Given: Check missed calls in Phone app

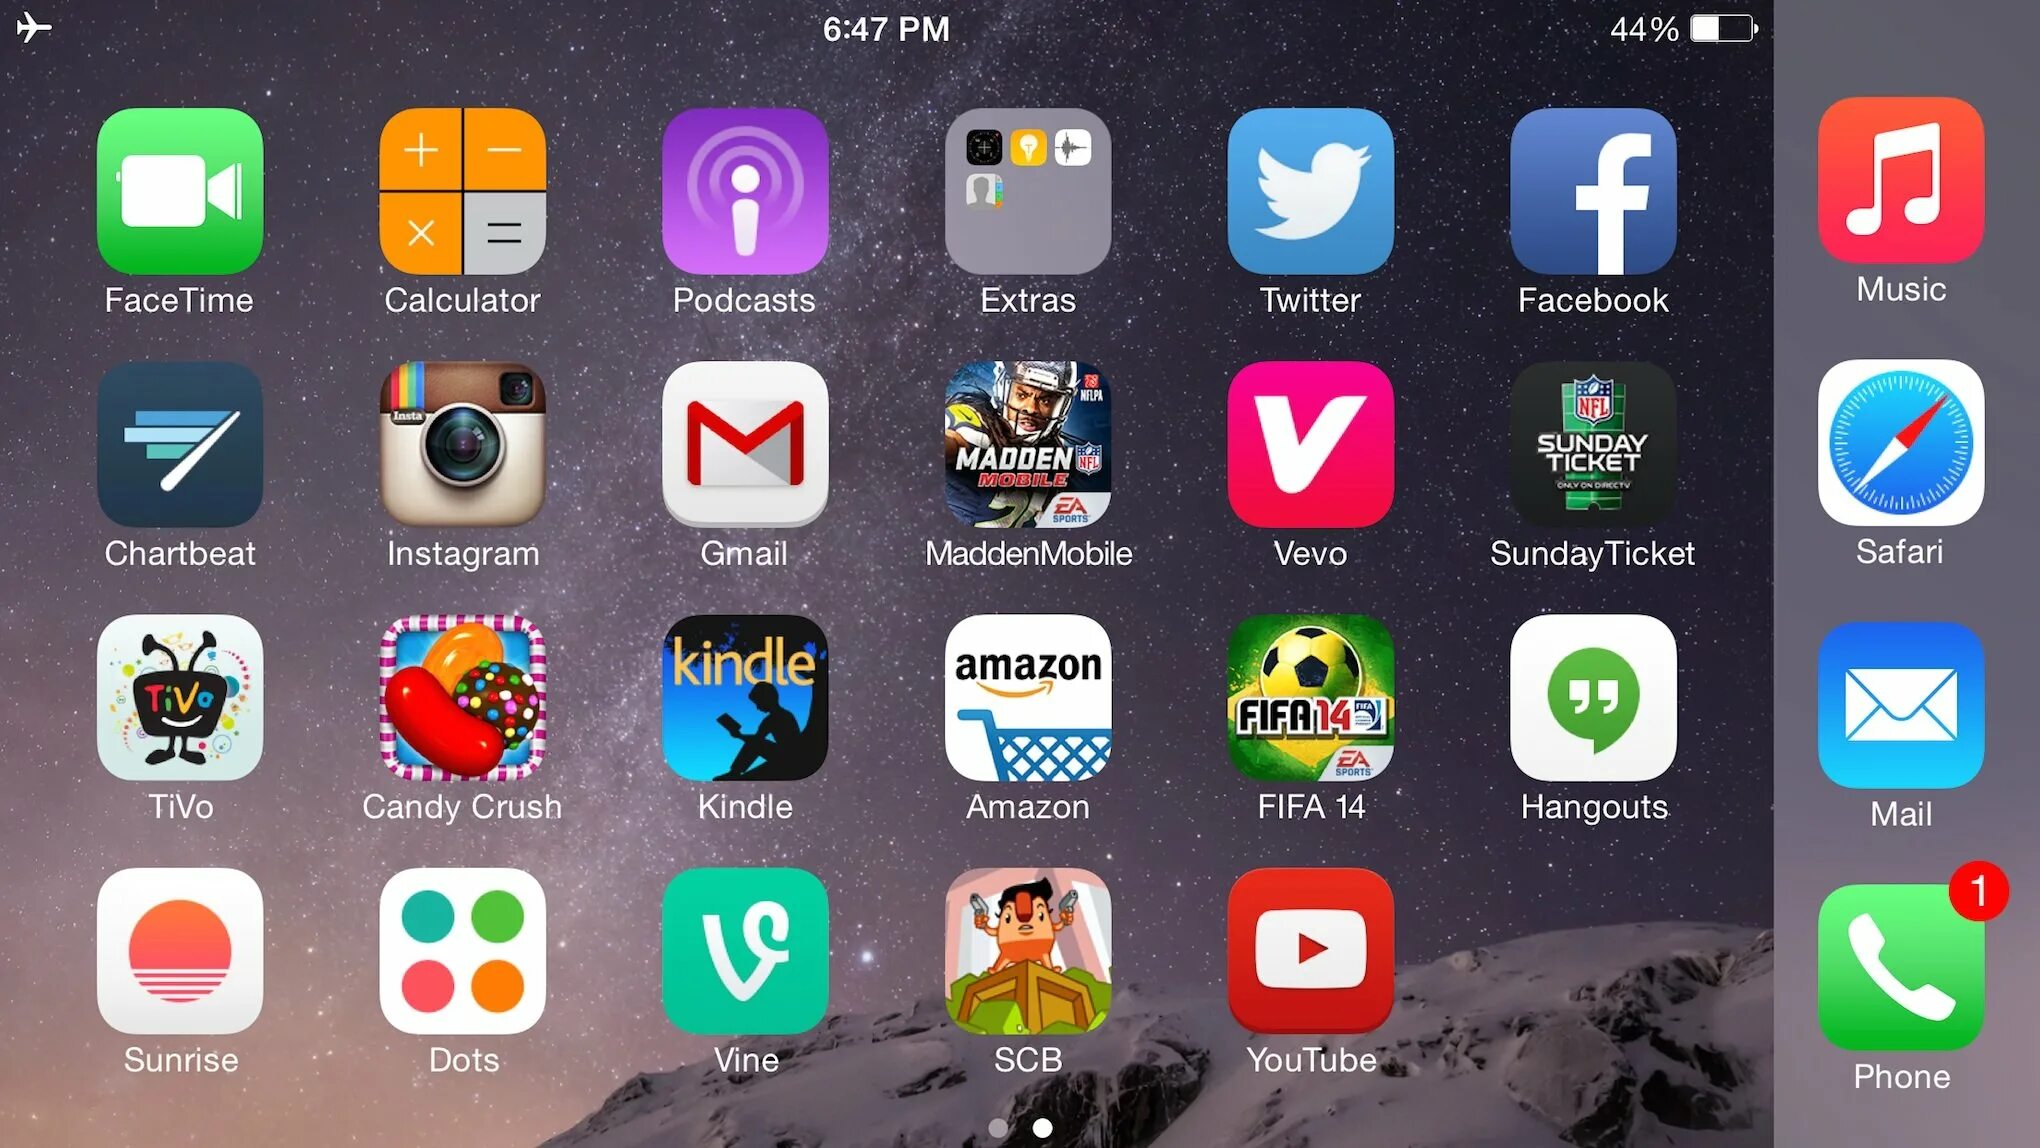Looking at the screenshot, I should [1901, 981].
